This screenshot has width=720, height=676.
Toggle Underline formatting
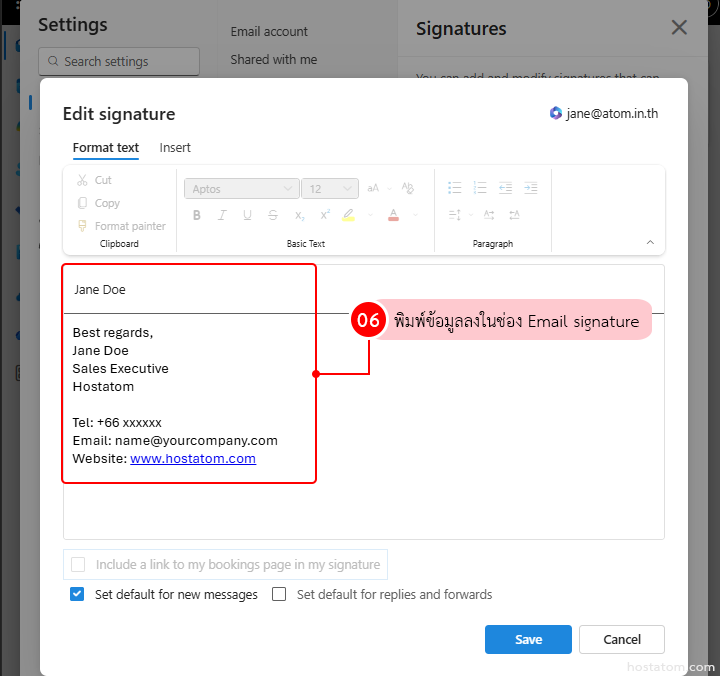[248, 215]
